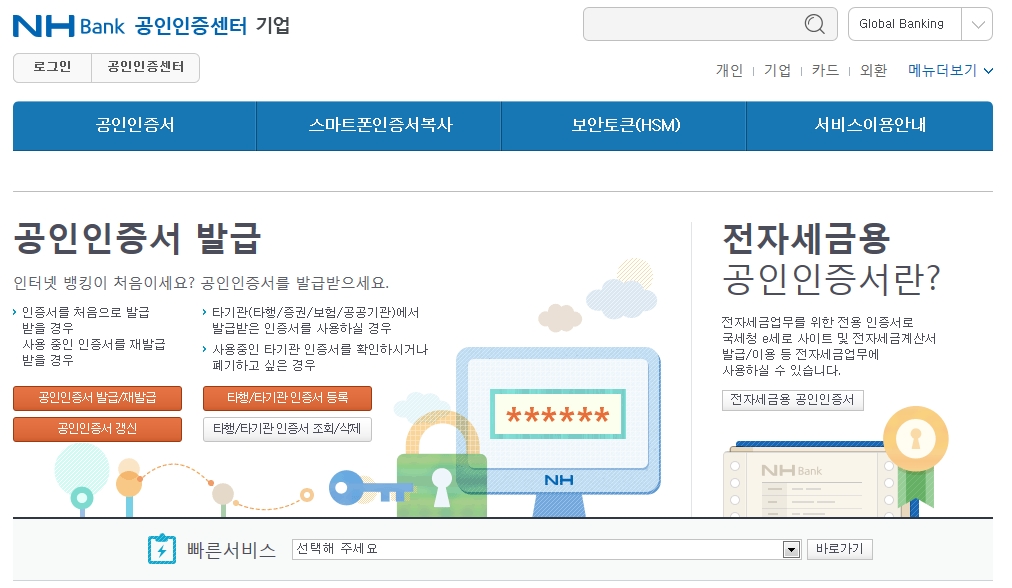Open the 서비스이용안내 menu tab

coord(870,125)
